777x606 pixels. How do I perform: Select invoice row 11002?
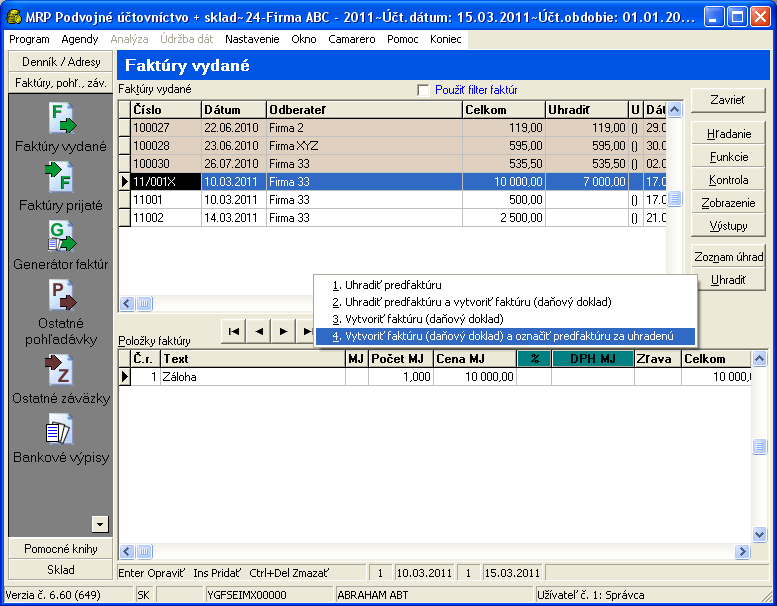pyautogui.click(x=392, y=218)
